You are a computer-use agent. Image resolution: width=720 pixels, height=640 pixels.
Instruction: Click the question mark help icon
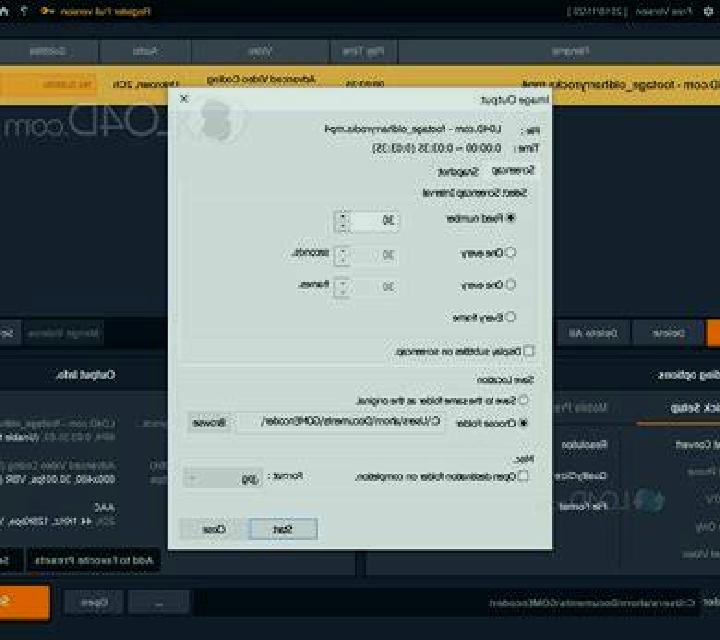click(x=24, y=11)
